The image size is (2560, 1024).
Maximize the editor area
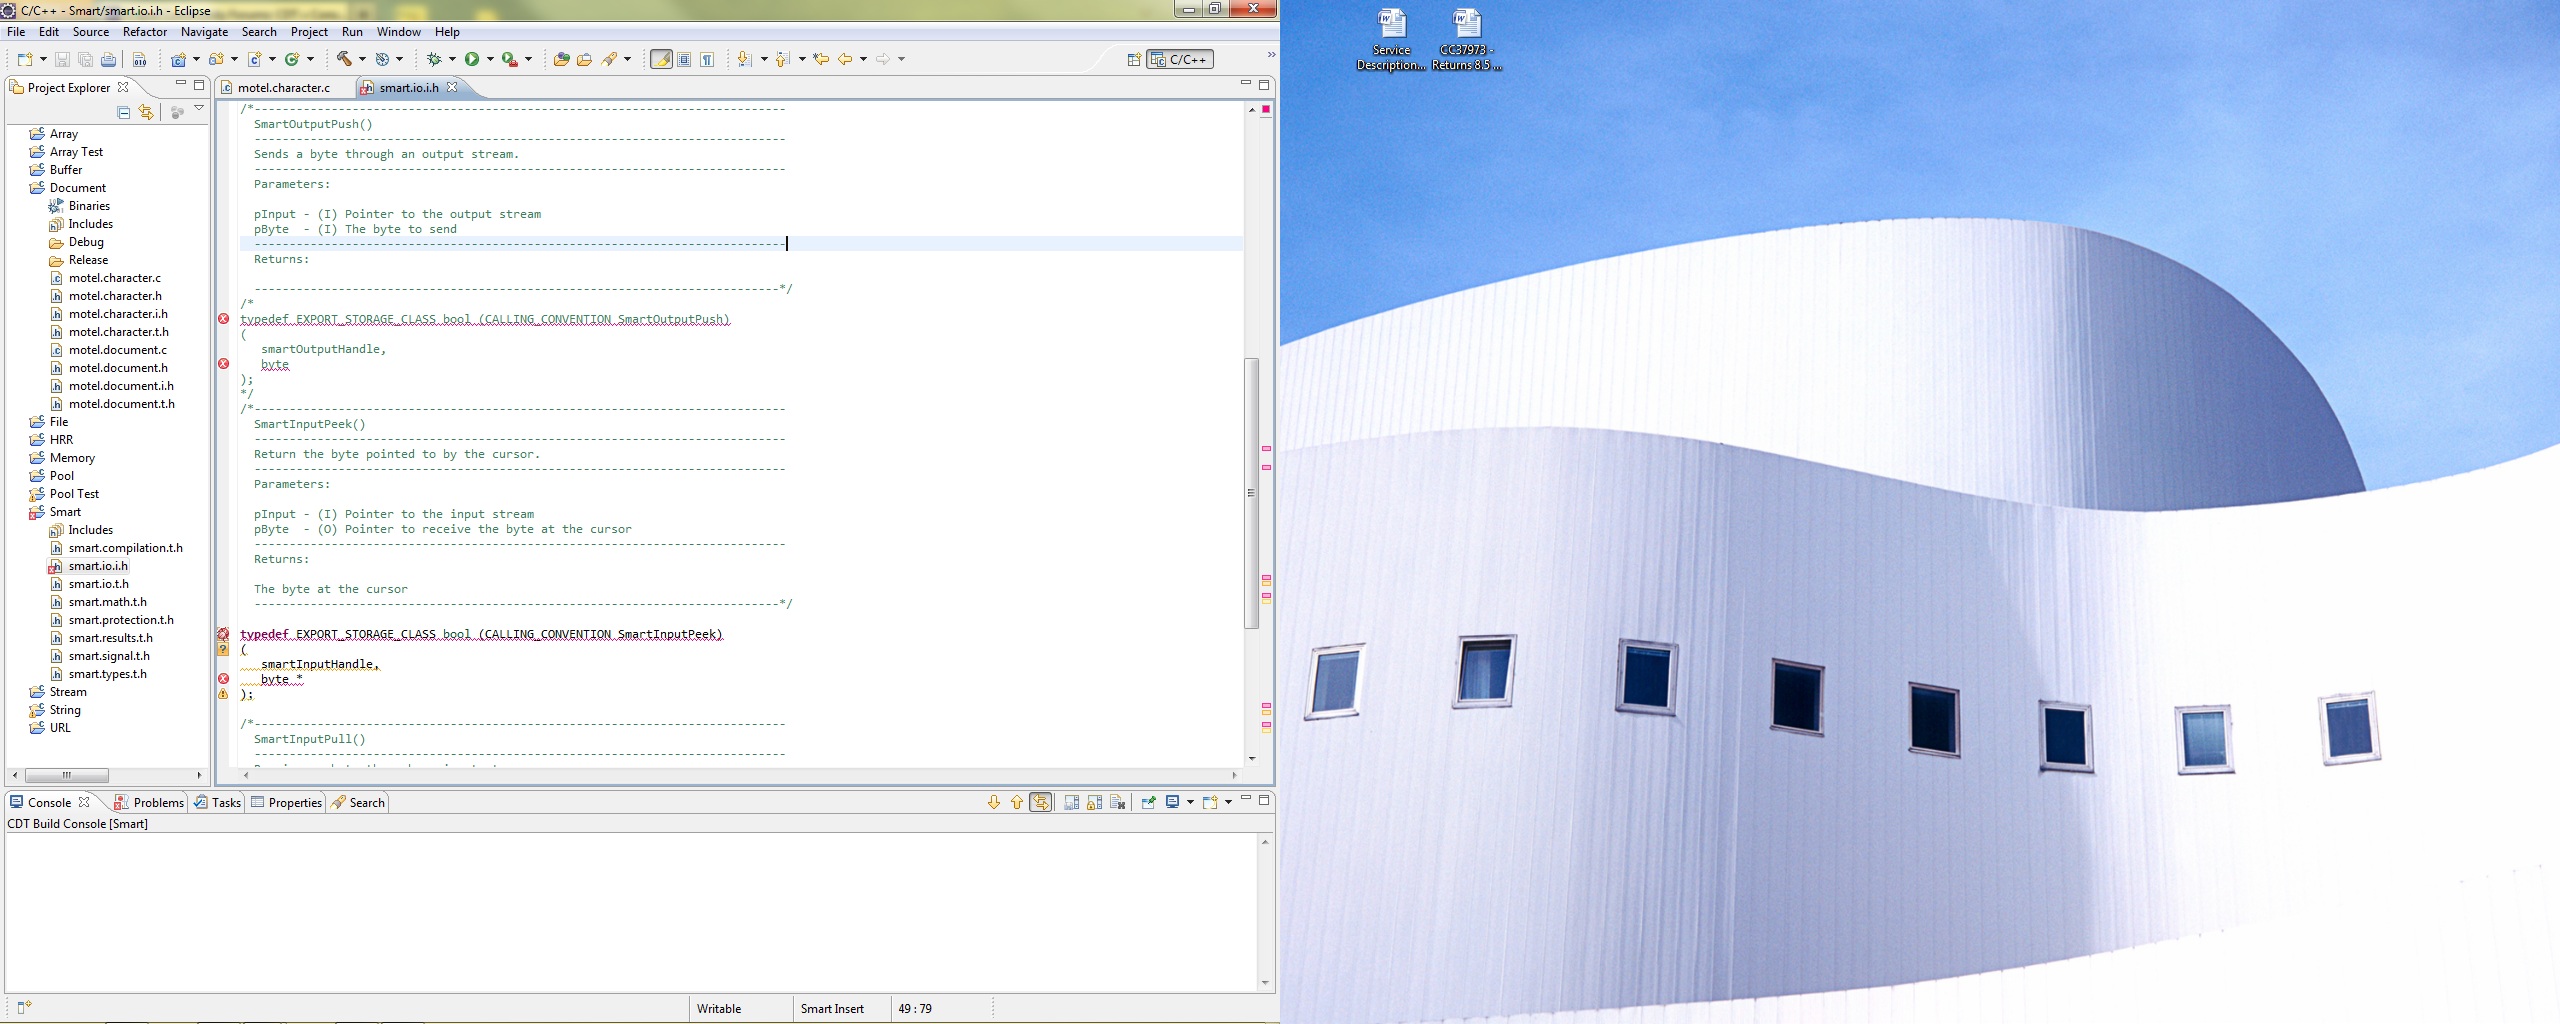pyautogui.click(x=1264, y=84)
